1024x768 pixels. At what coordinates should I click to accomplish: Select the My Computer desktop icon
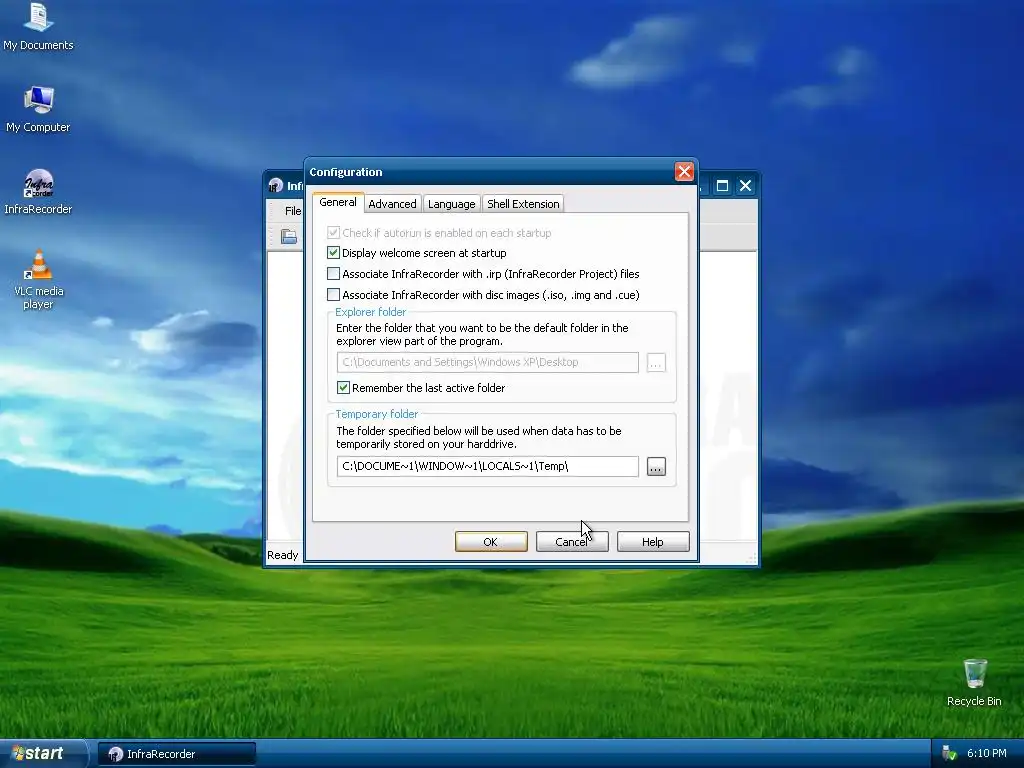pyautogui.click(x=38, y=109)
